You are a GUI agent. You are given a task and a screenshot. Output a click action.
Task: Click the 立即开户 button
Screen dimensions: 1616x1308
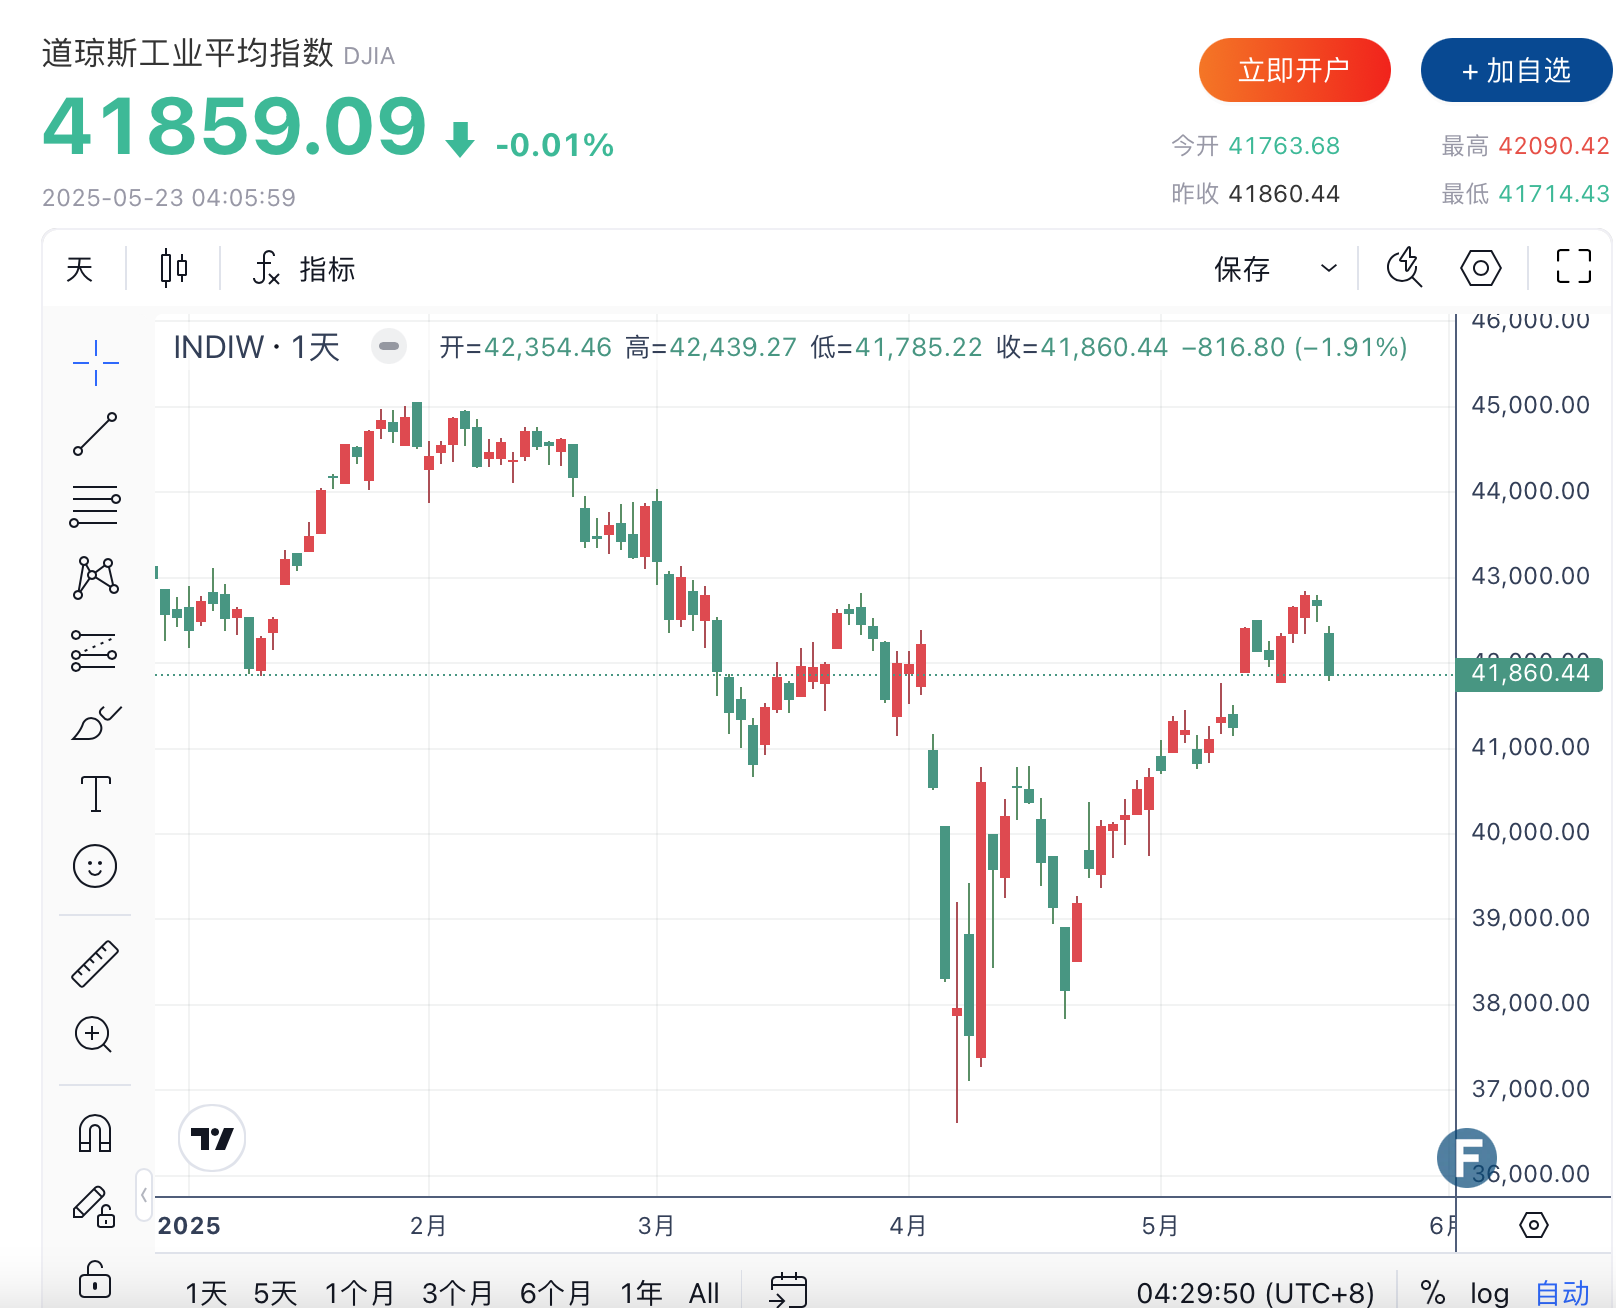(1295, 70)
